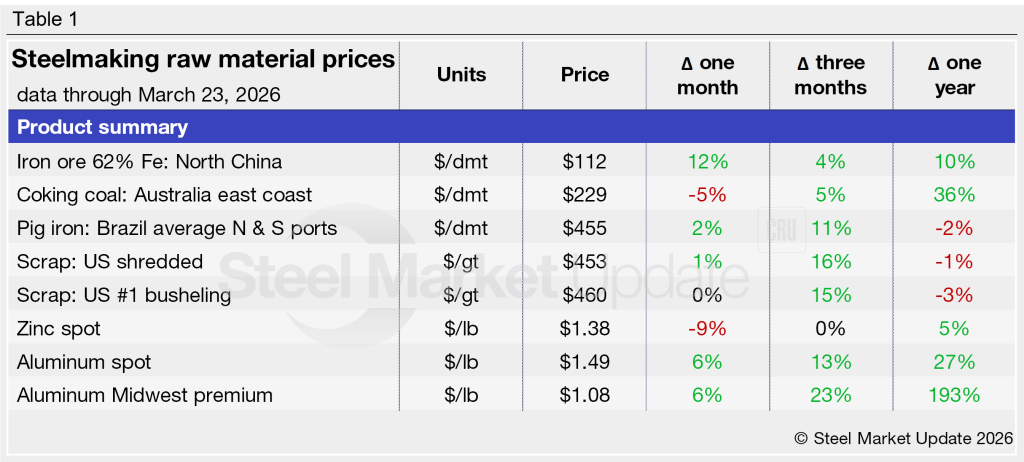Click the Steel Market Update copyright text
The width and height of the screenshot is (1024, 462).
903,437
